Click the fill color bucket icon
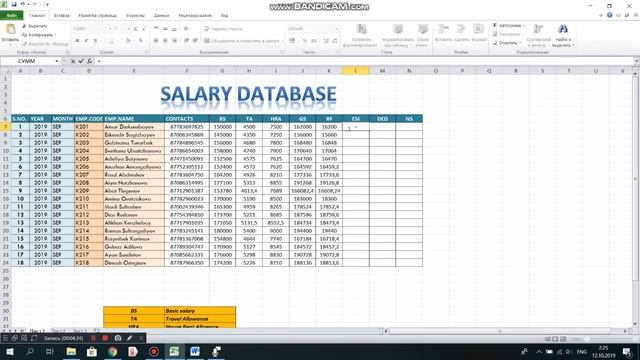 (128, 41)
